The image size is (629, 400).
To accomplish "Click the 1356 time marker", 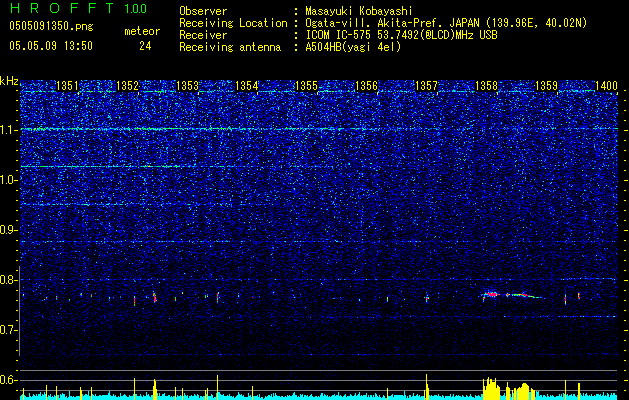I will tap(366, 85).
